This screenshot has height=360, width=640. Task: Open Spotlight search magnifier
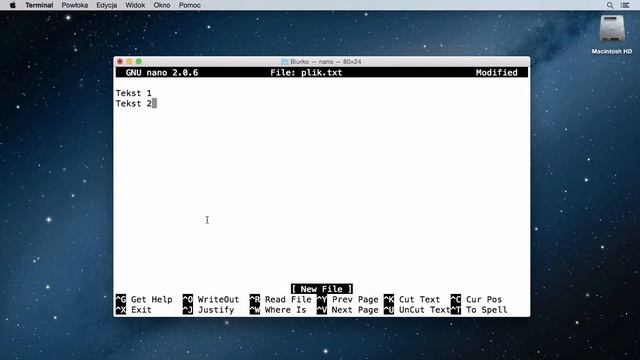[x=610, y=5]
